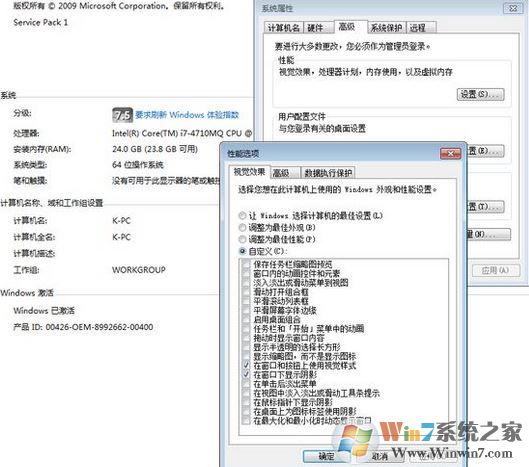Enable 保存任务栏缩略图预览 checkbox
This screenshot has height=467, width=529.
246,264
